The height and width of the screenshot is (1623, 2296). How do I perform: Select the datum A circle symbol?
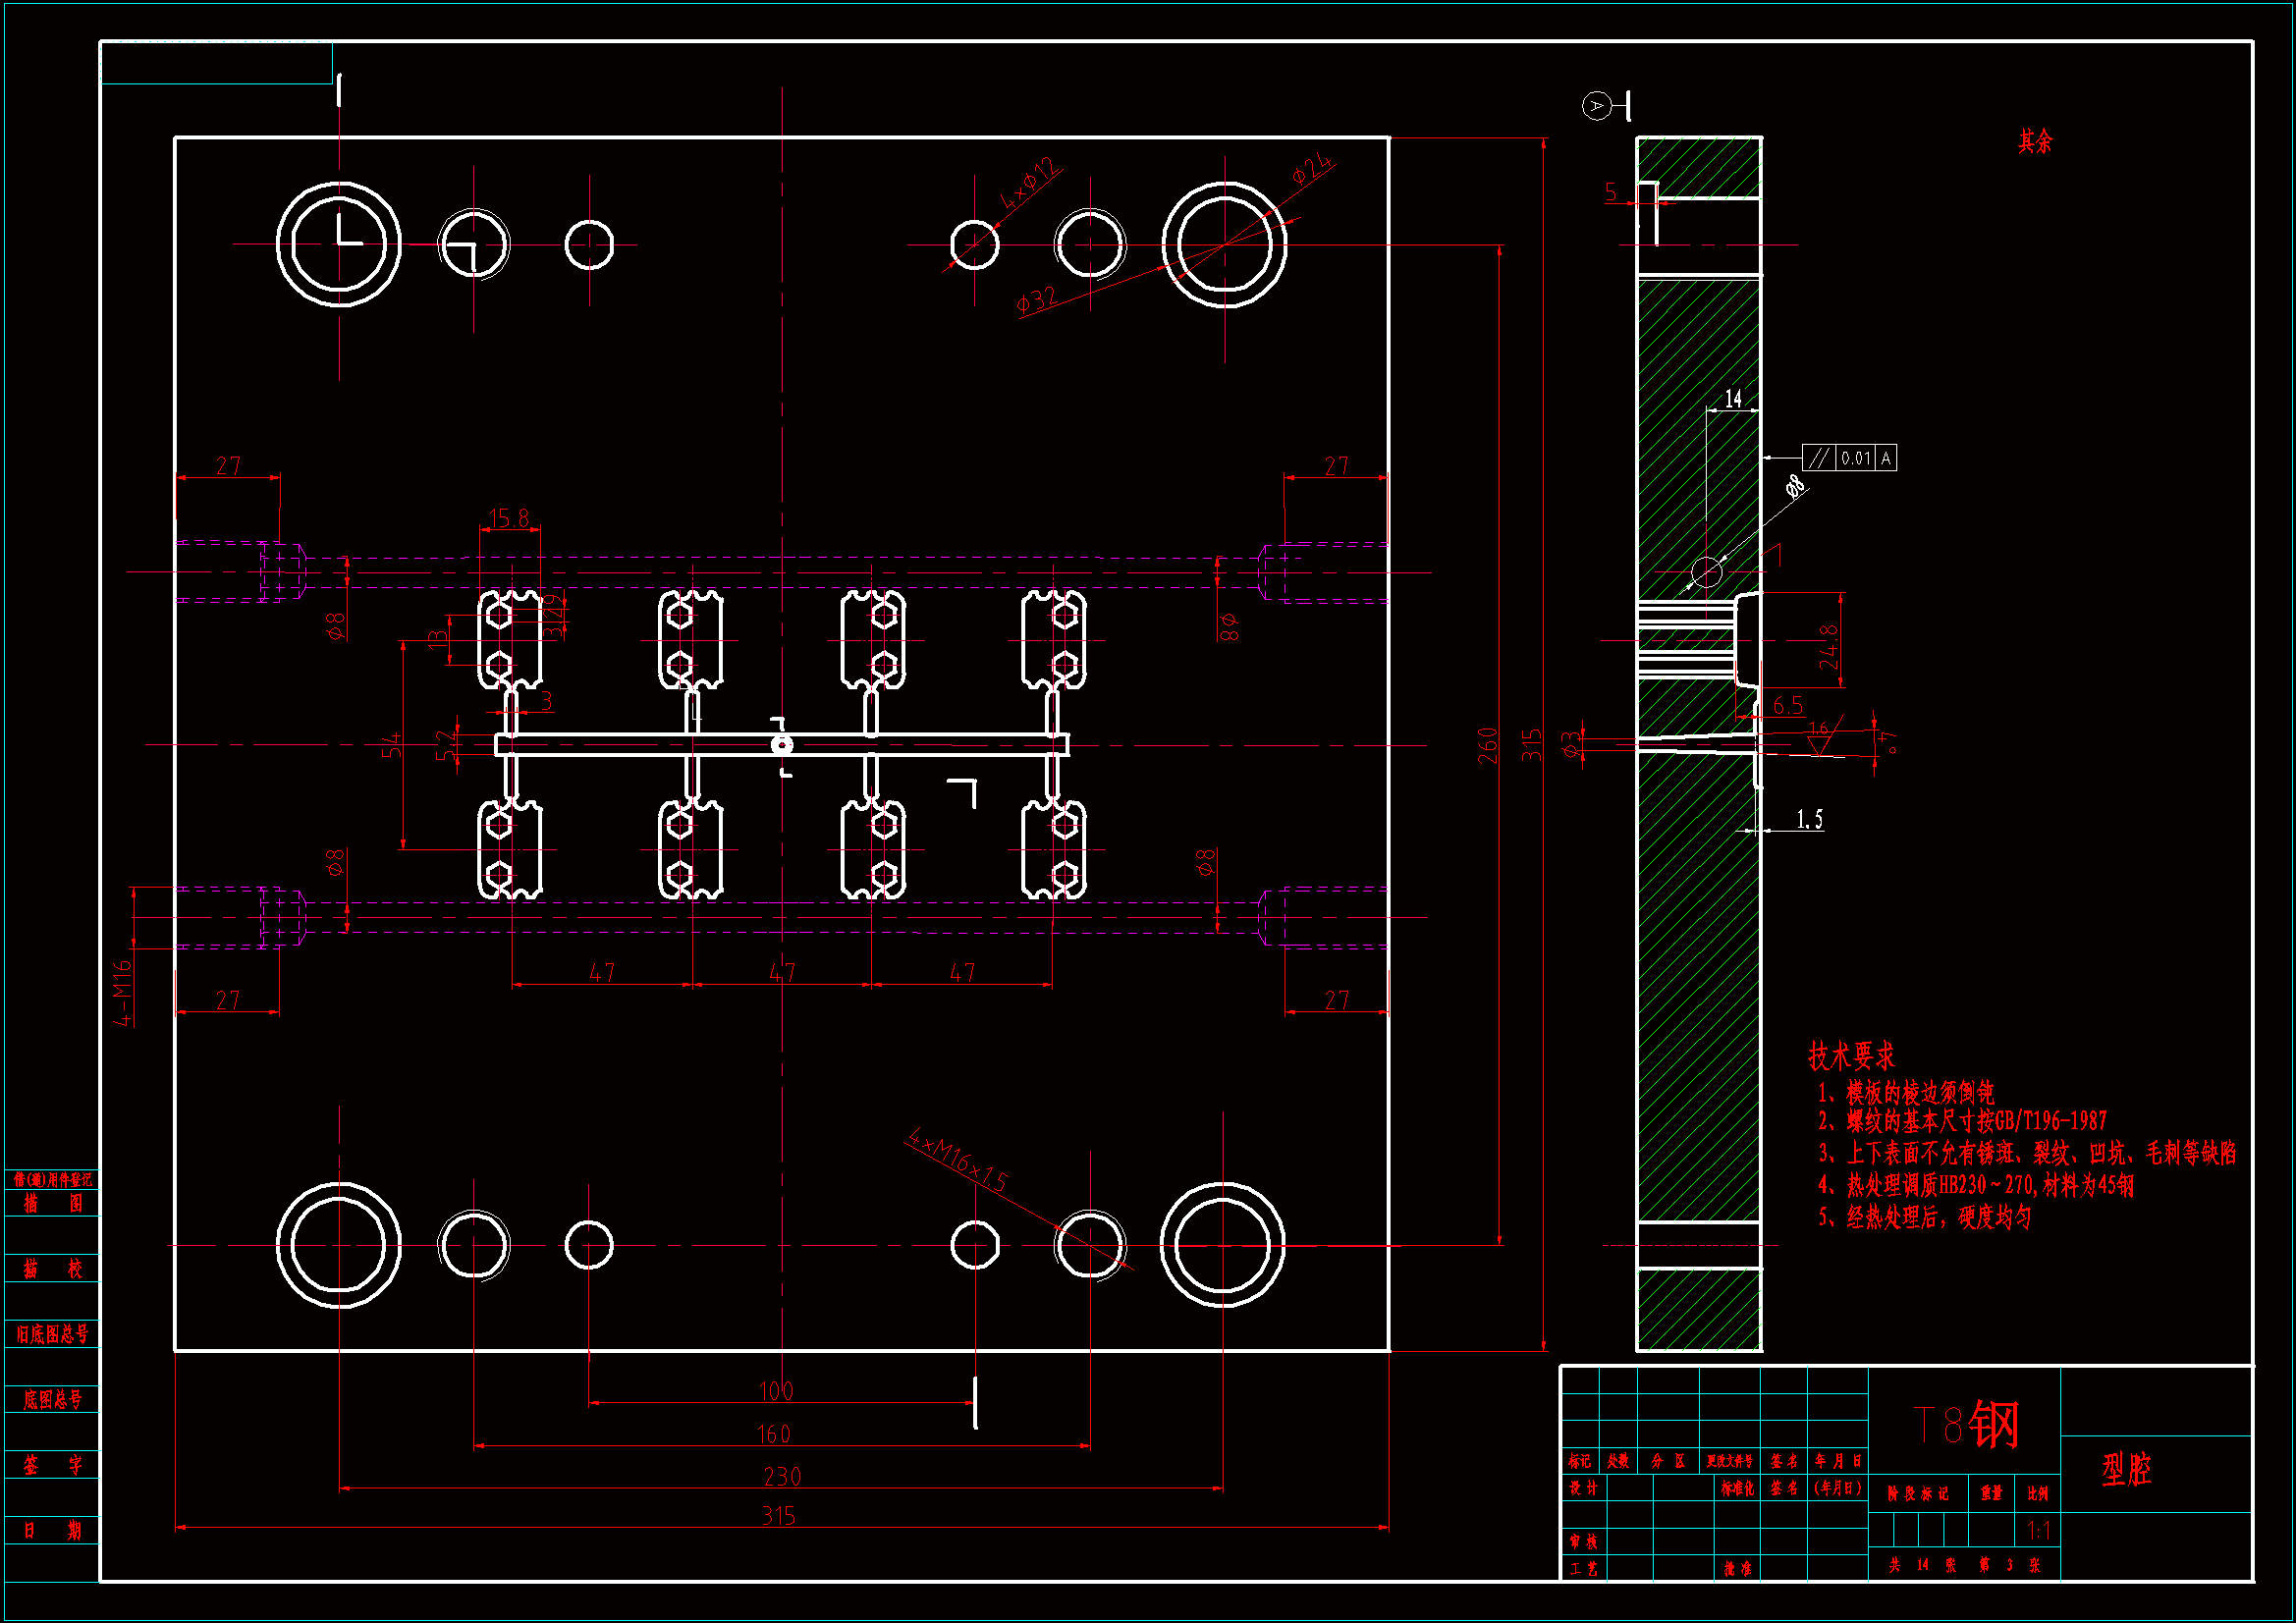[x=1596, y=105]
